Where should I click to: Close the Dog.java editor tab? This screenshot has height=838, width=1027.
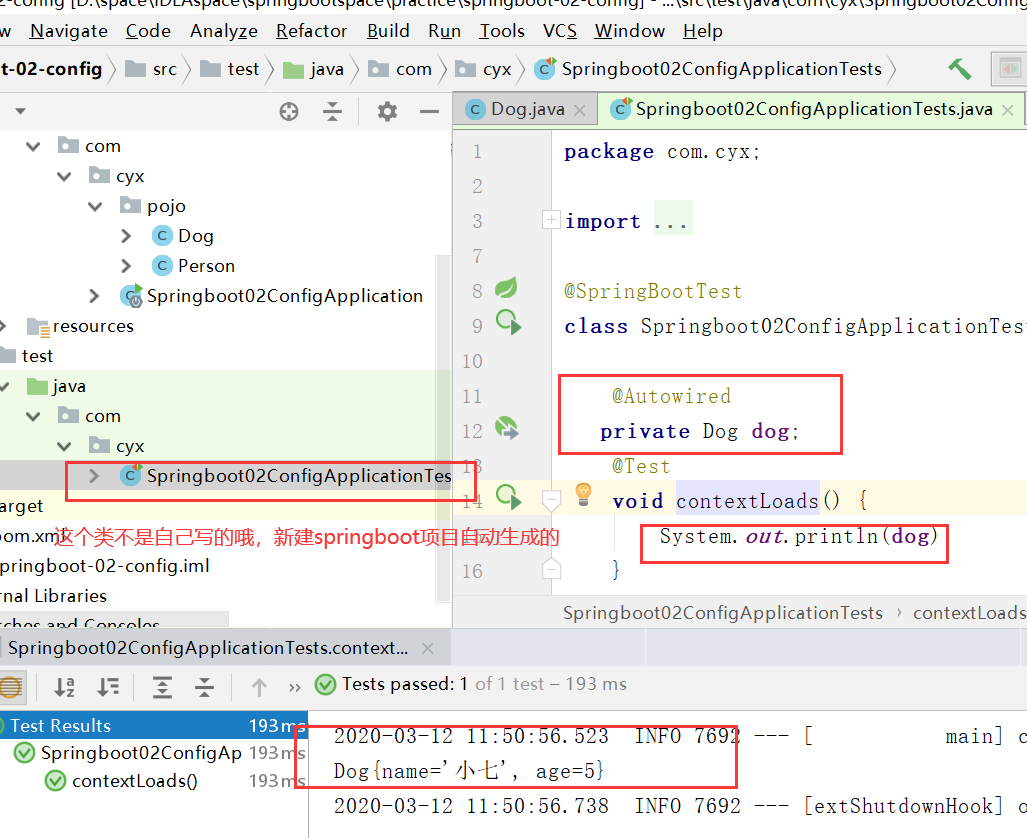coord(580,110)
